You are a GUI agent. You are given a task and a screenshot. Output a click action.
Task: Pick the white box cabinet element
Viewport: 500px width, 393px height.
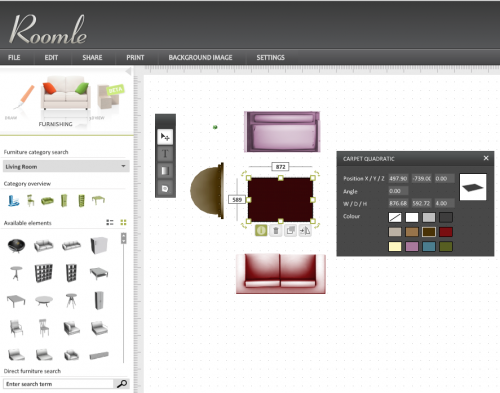[99, 246]
